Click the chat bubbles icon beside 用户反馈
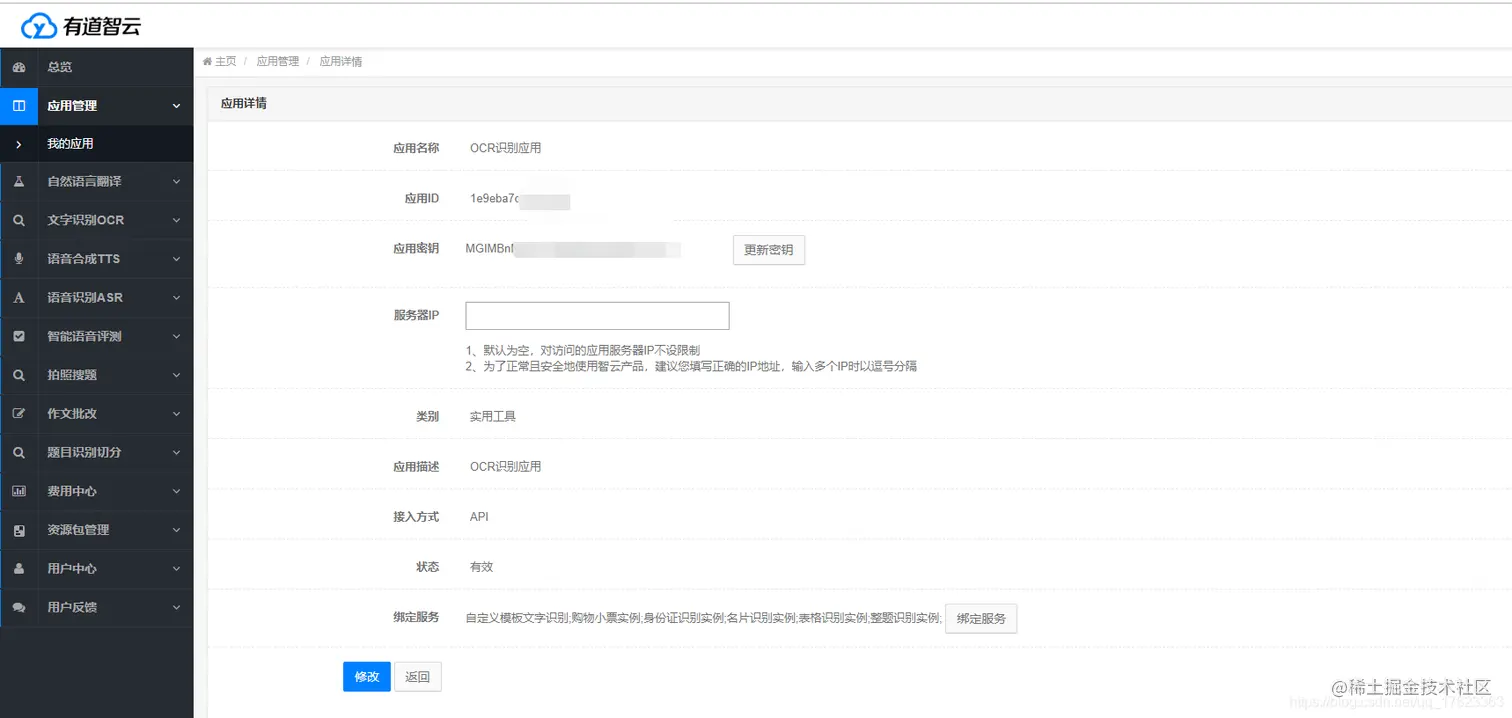Viewport: 1512px width, 718px height. tap(18, 607)
